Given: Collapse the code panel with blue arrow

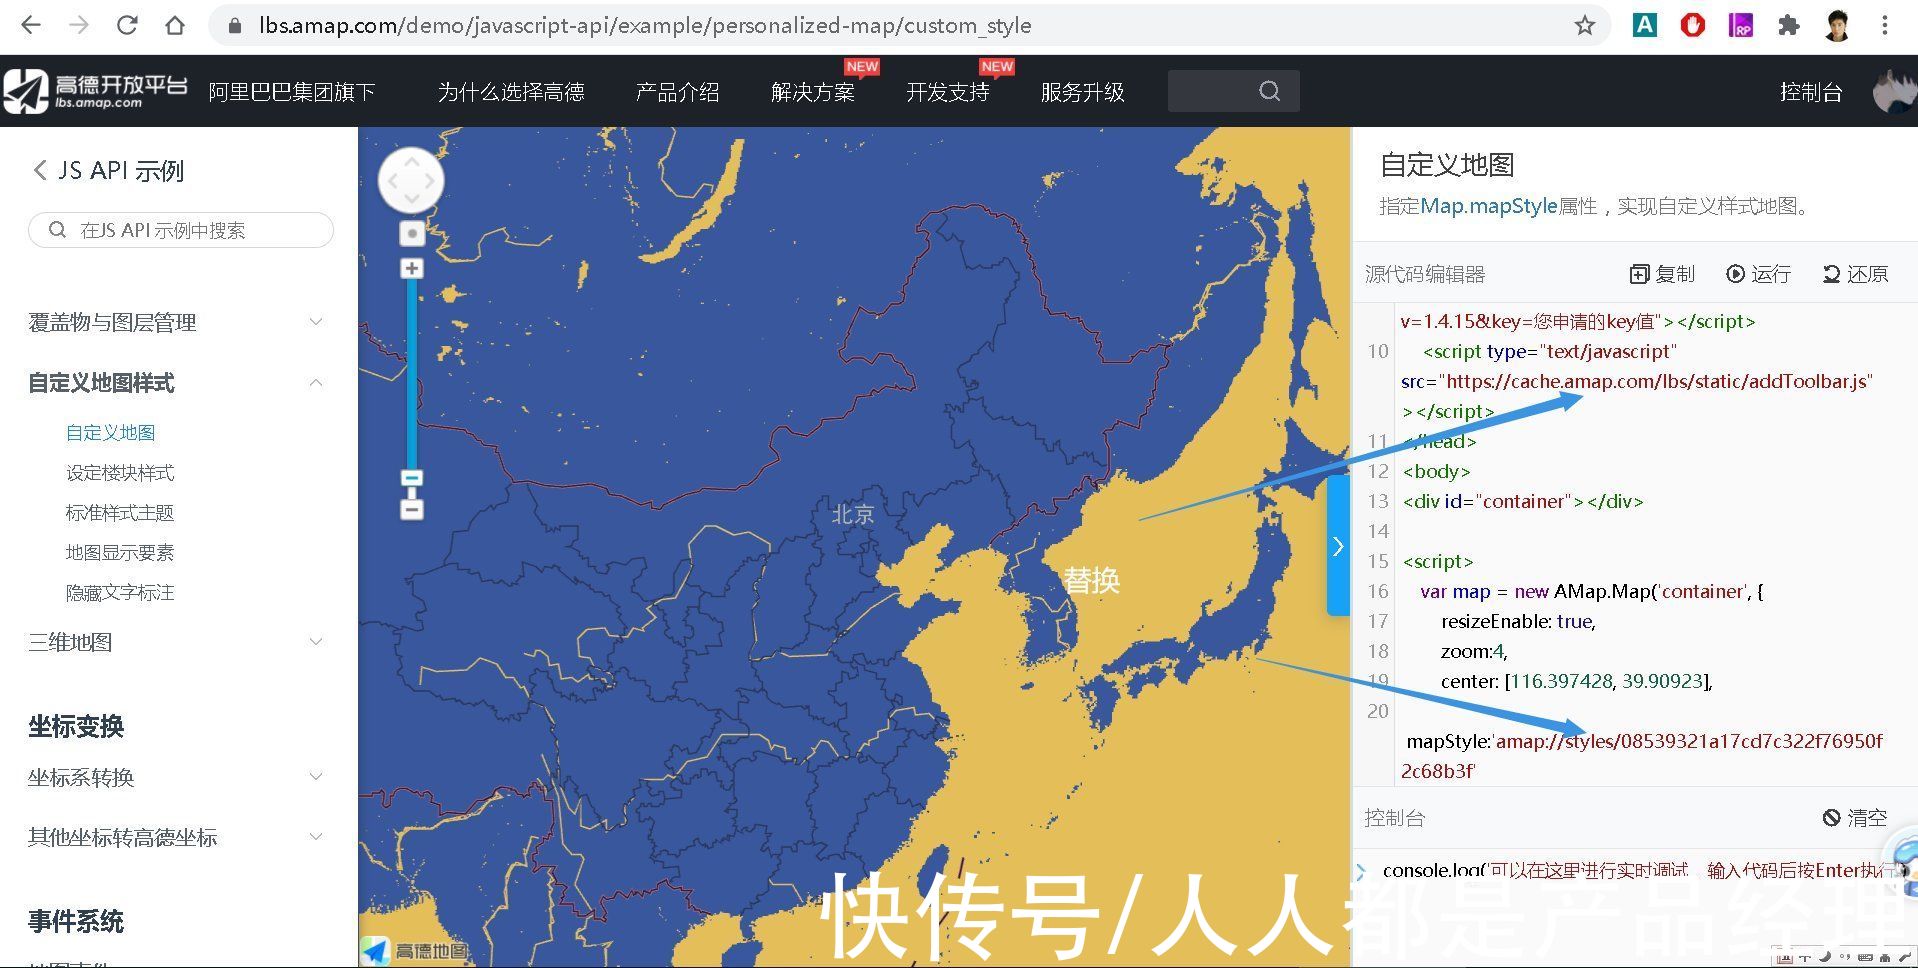Looking at the screenshot, I should (x=1338, y=546).
